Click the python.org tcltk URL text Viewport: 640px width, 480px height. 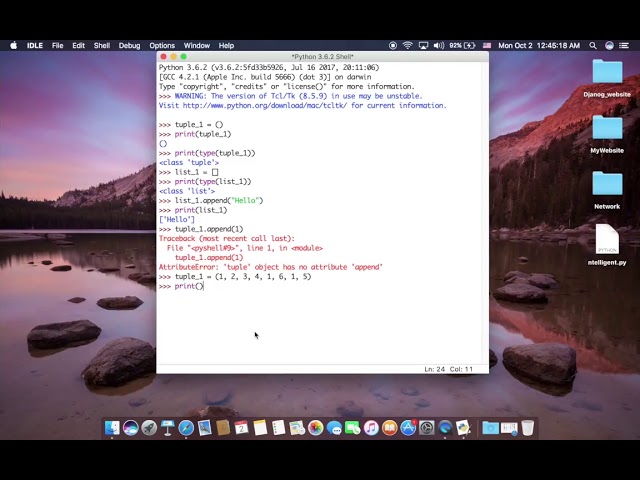265,105
